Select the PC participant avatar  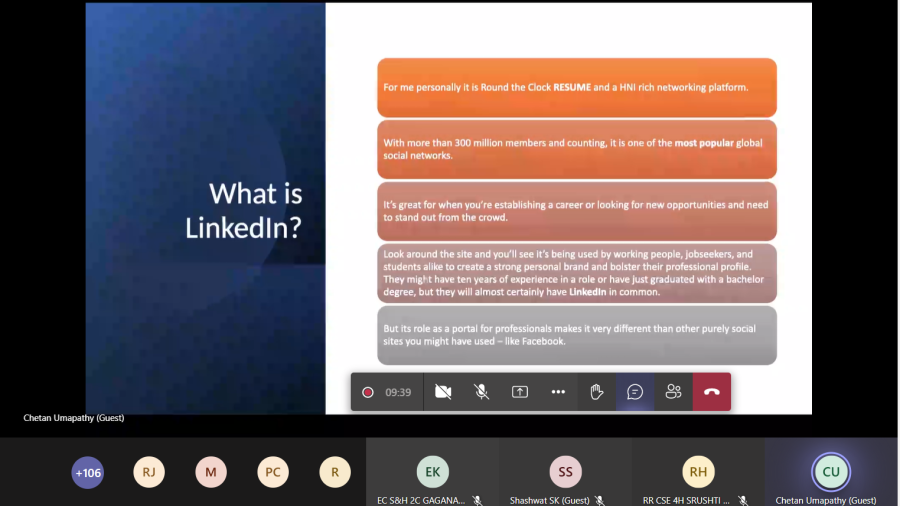point(273,472)
